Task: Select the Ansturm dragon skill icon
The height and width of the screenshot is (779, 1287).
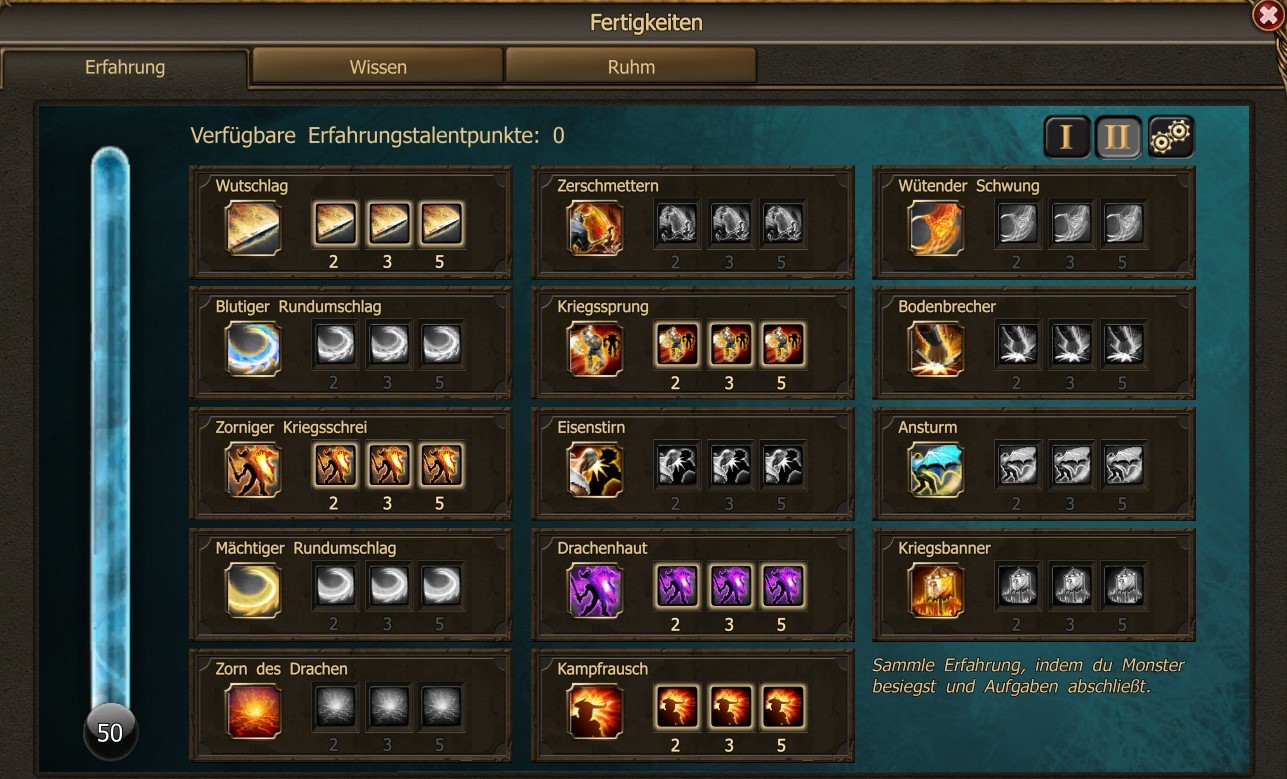Action: tap(936, 469)
